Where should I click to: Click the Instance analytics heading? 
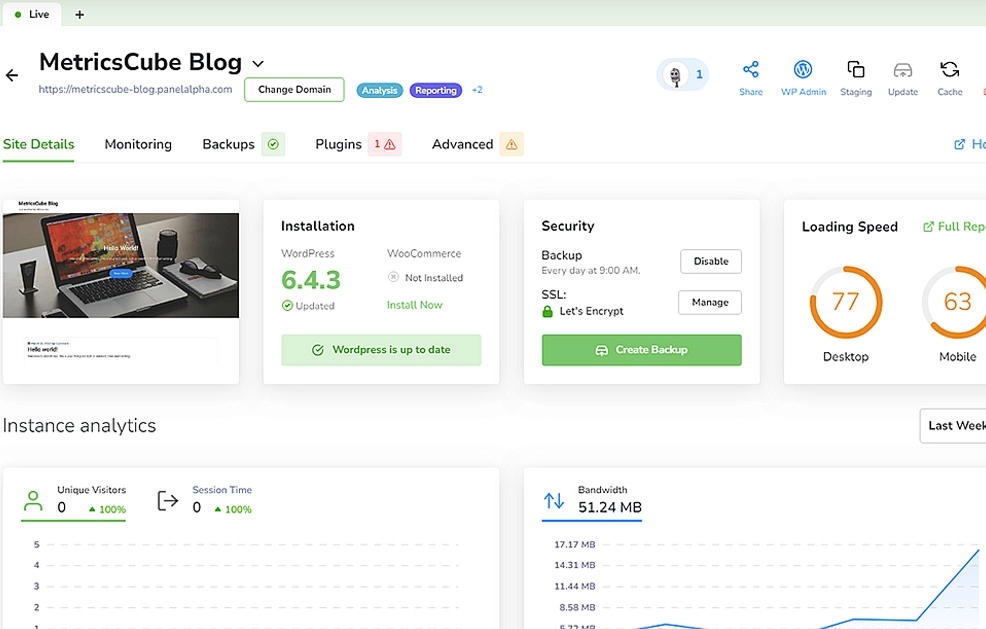[79, 426]
